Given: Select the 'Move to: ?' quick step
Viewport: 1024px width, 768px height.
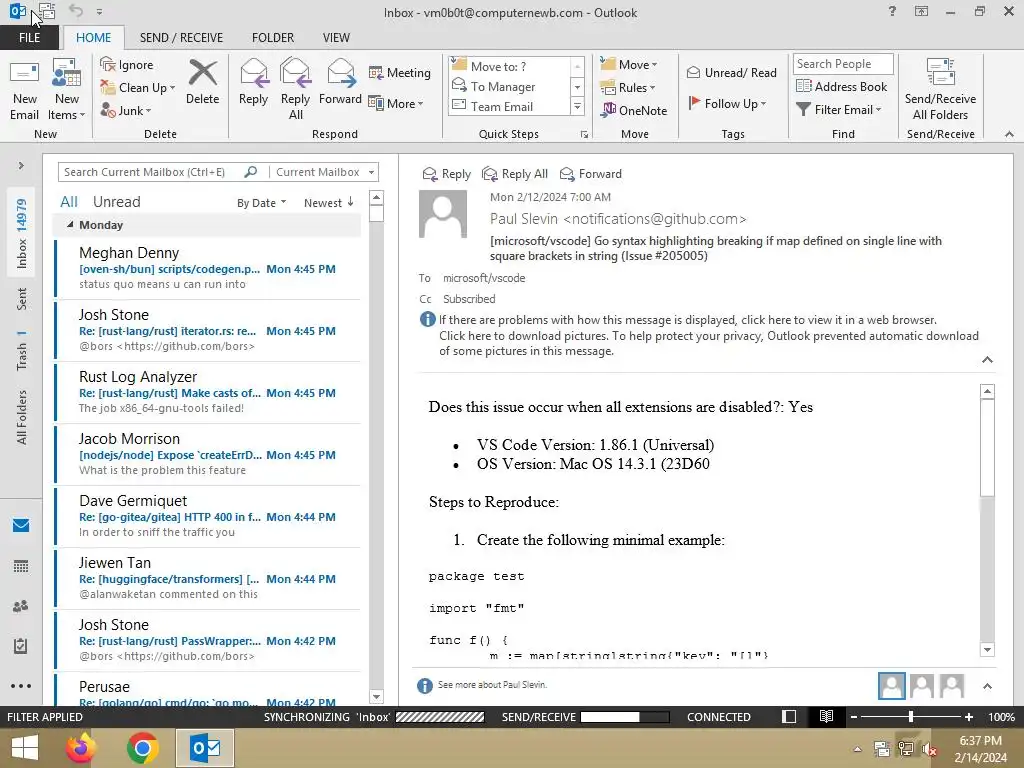Looking at the screenshot, I should (509, 66).
